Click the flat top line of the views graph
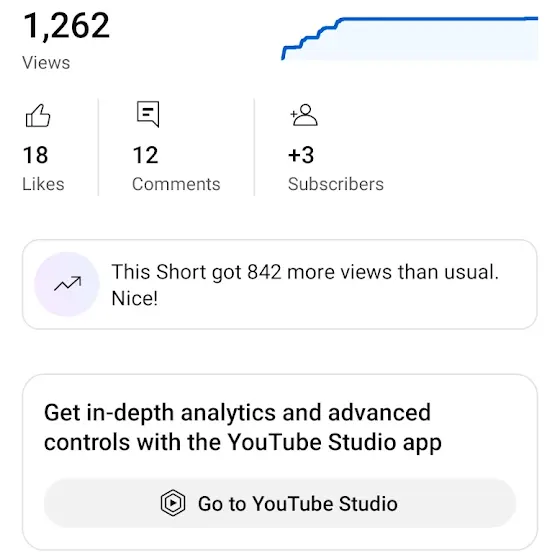The width and height of the screenshot is (560, 560). [439, 19]
